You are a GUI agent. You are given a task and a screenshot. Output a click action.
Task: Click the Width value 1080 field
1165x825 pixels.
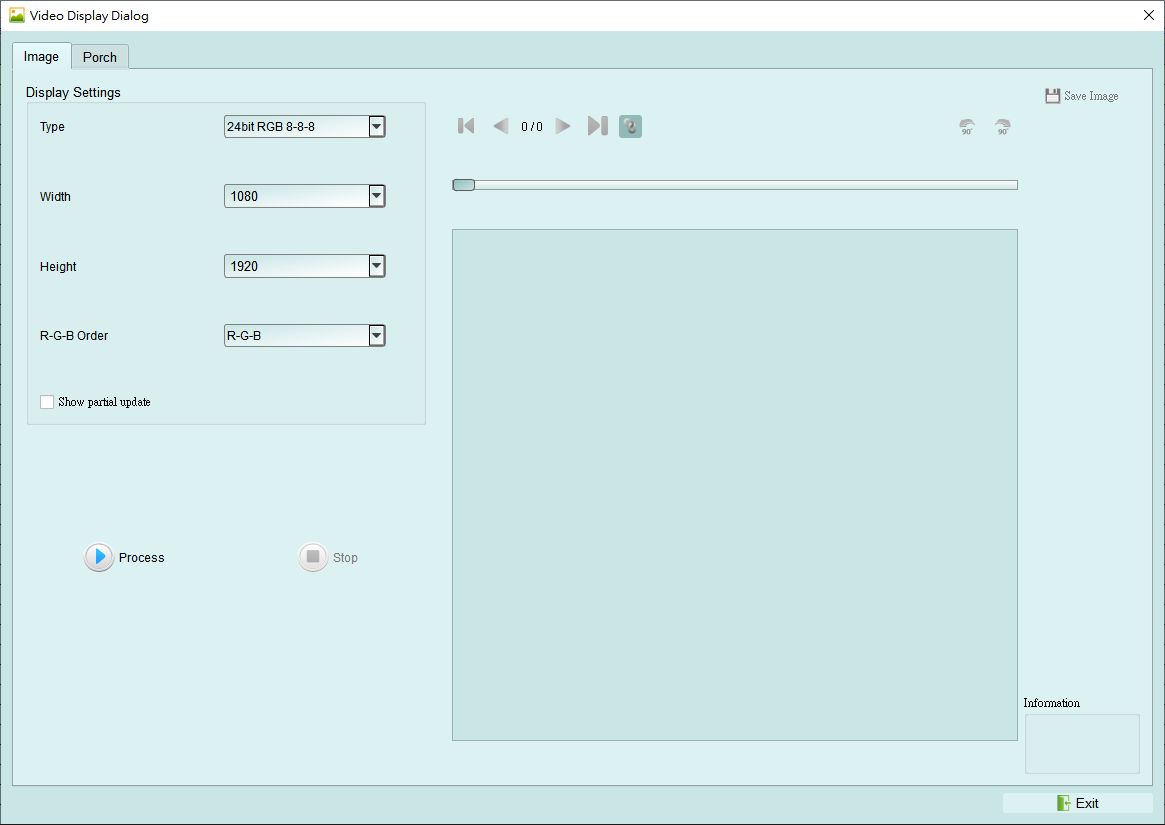[x=296, y=196]
